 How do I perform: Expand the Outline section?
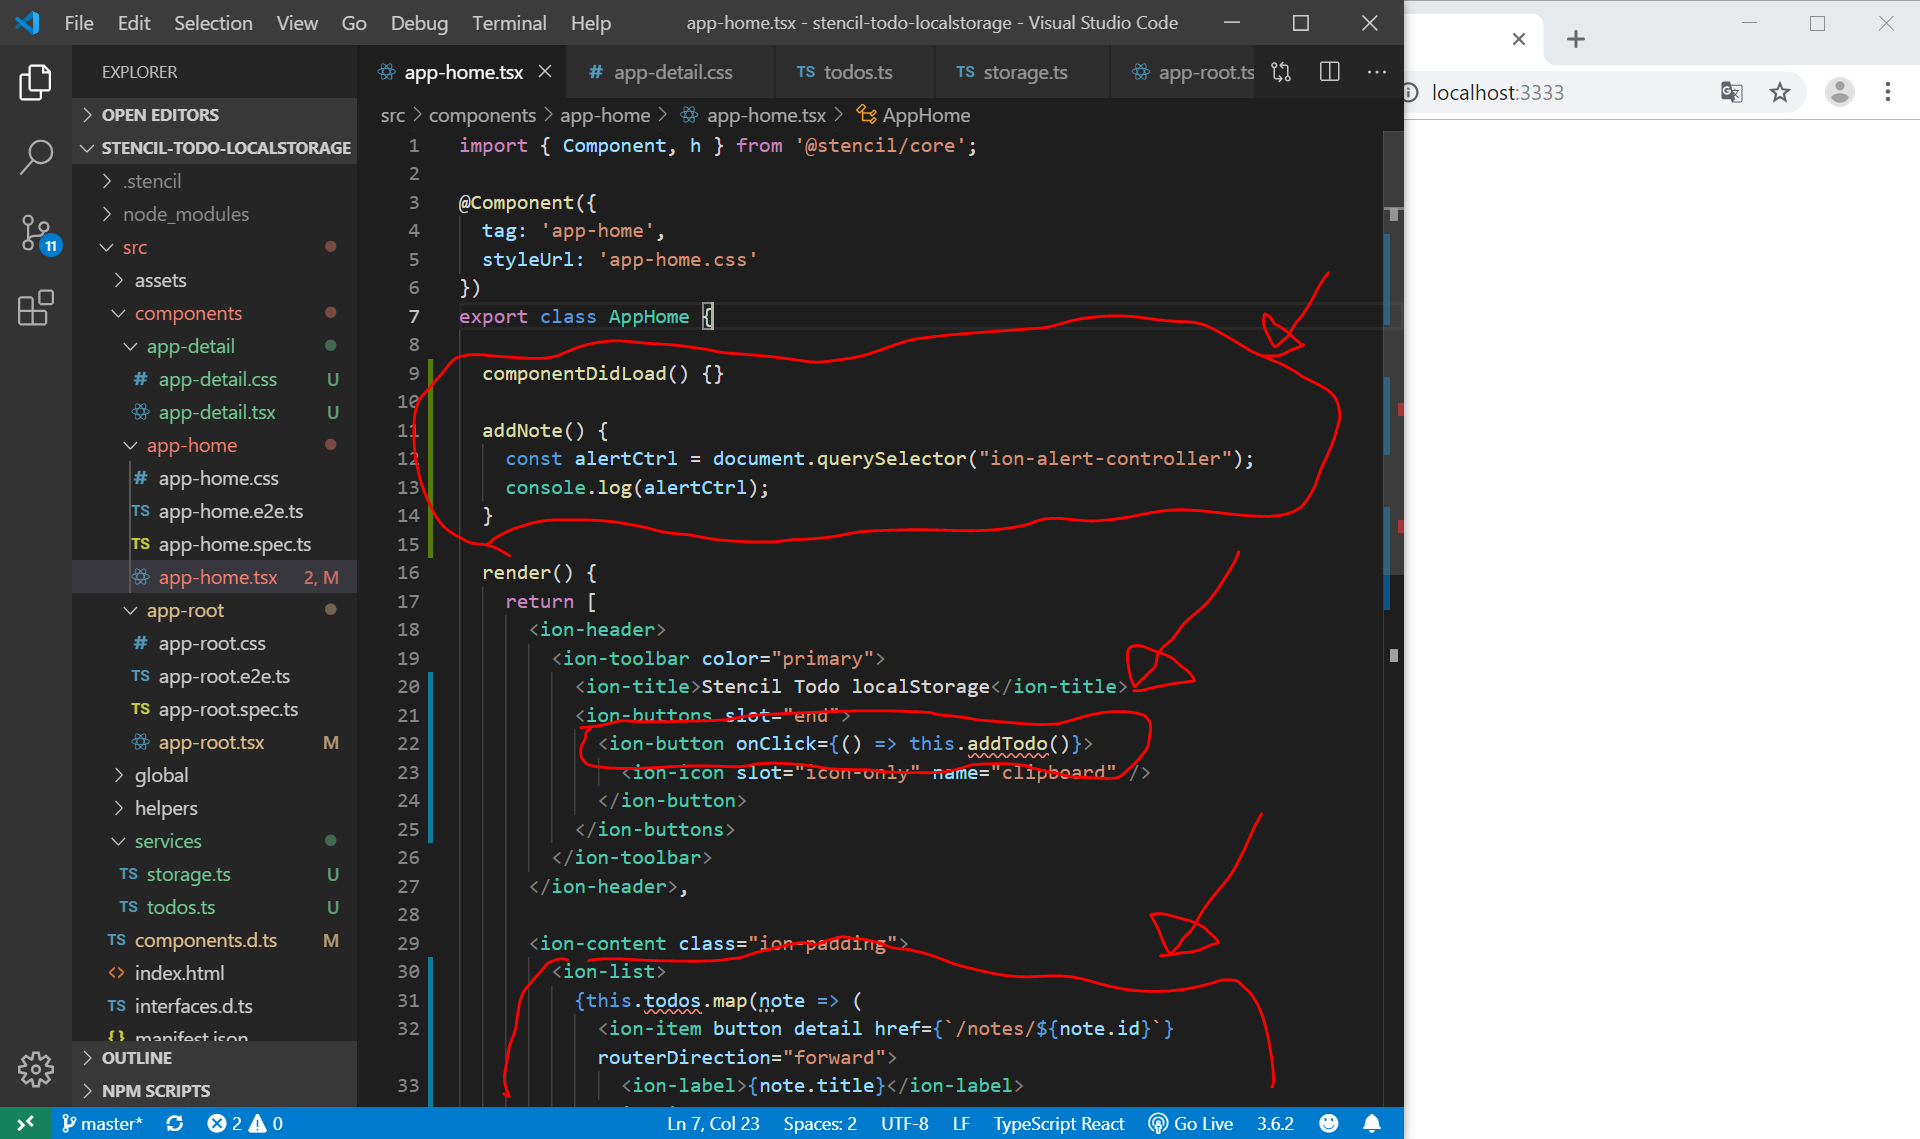click(x=214, y=1058)
